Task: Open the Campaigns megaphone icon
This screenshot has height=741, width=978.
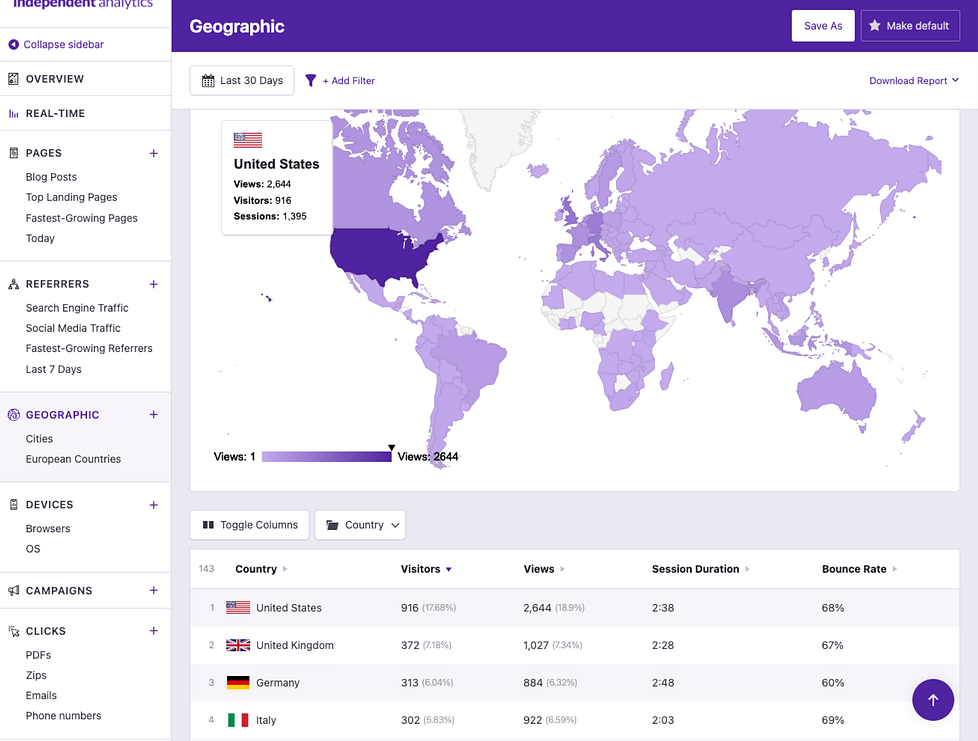Action: point(11,590)
